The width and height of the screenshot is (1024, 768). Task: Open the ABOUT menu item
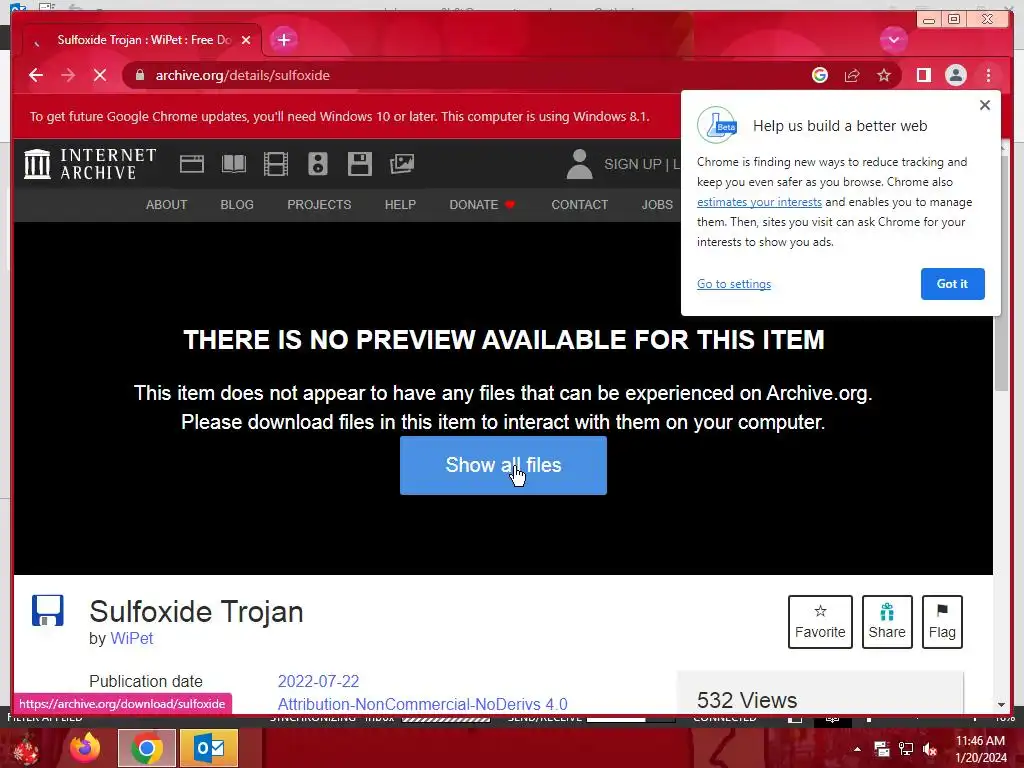click(167, 204)
